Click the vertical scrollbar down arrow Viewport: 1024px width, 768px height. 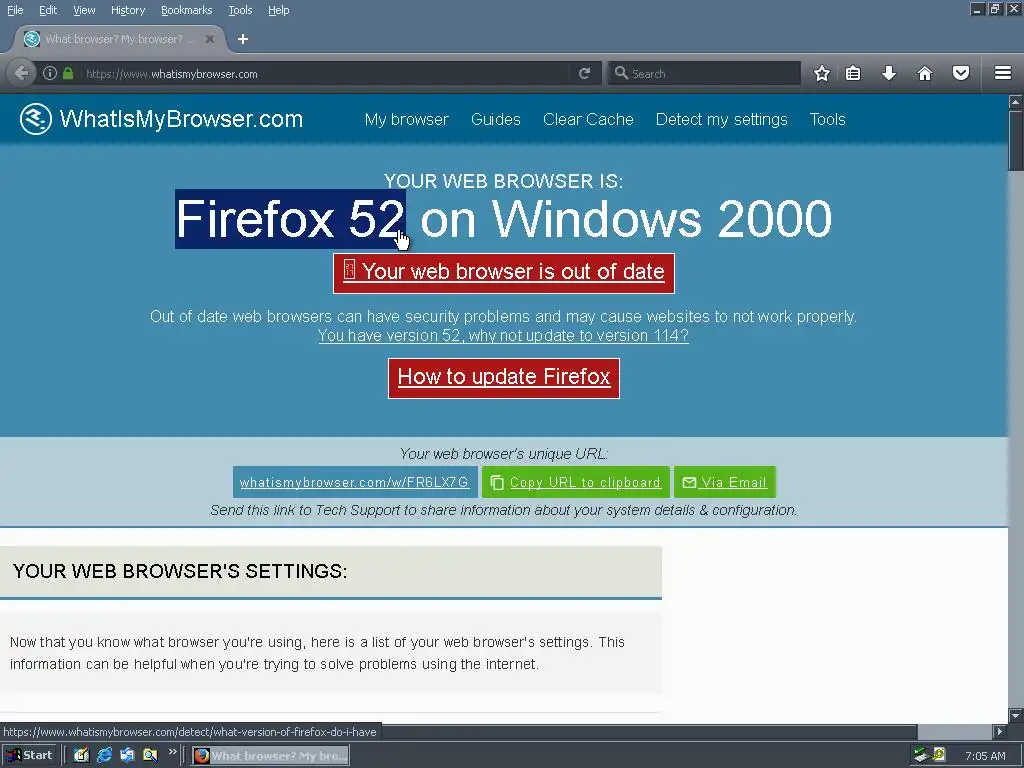(x=1016, y=716)
